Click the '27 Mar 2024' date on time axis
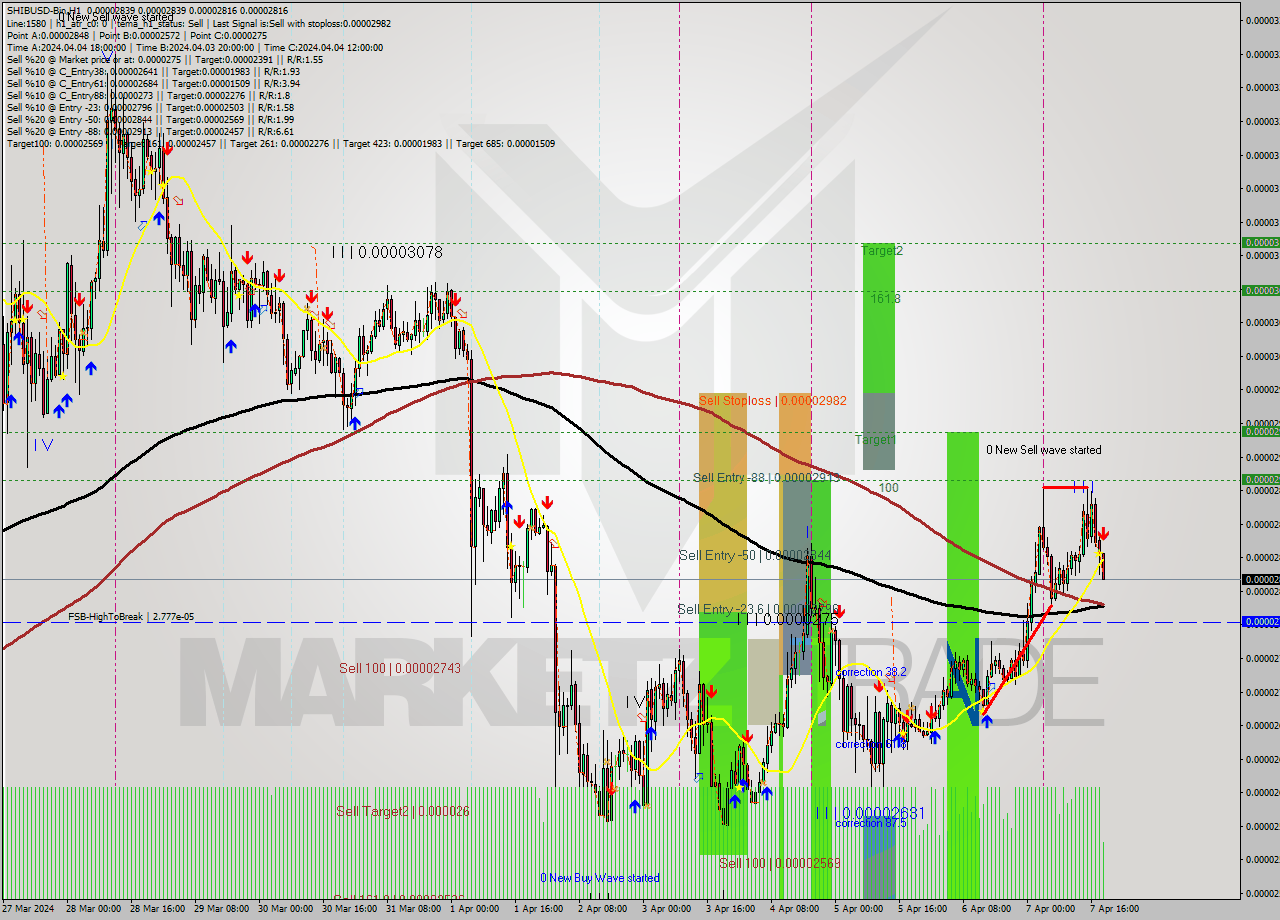1280x920 pixels. pos(30,909)
